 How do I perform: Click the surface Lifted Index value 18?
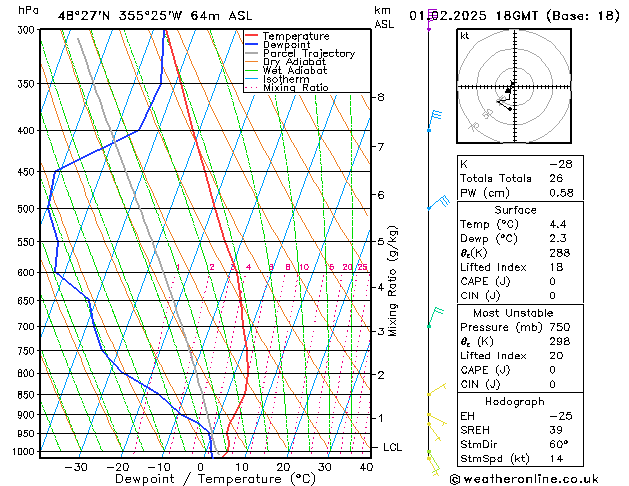click(x=556, y=267)
